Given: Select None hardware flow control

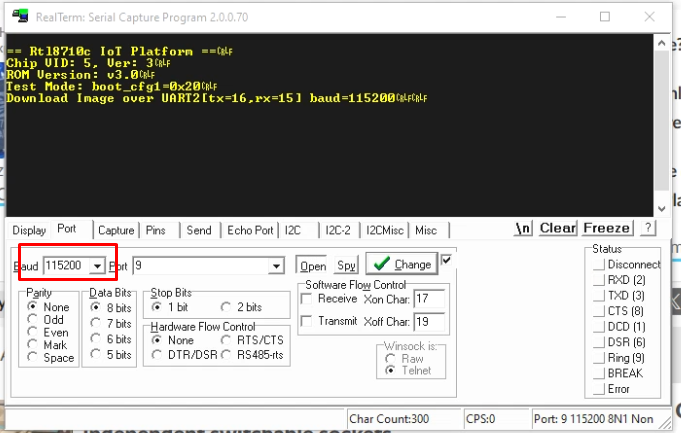Looking at the screenshot, I should click(x=173, y=340).
